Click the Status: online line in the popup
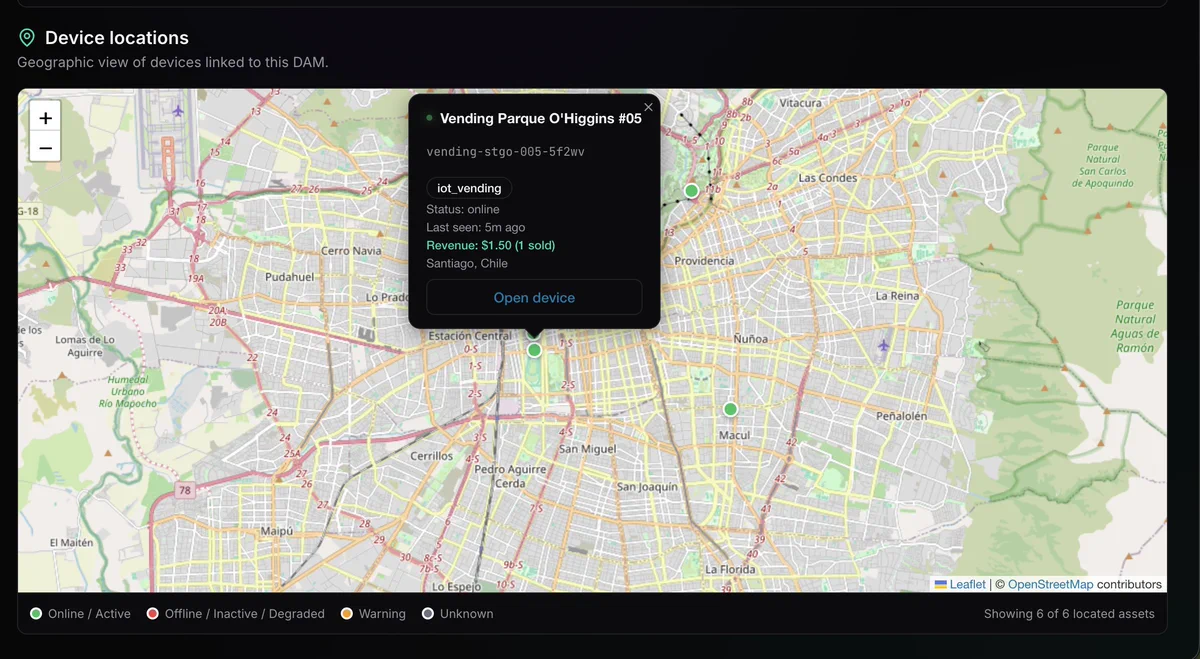The height and width of the screenshot is (659, 1200). click(x=463, y=209)
